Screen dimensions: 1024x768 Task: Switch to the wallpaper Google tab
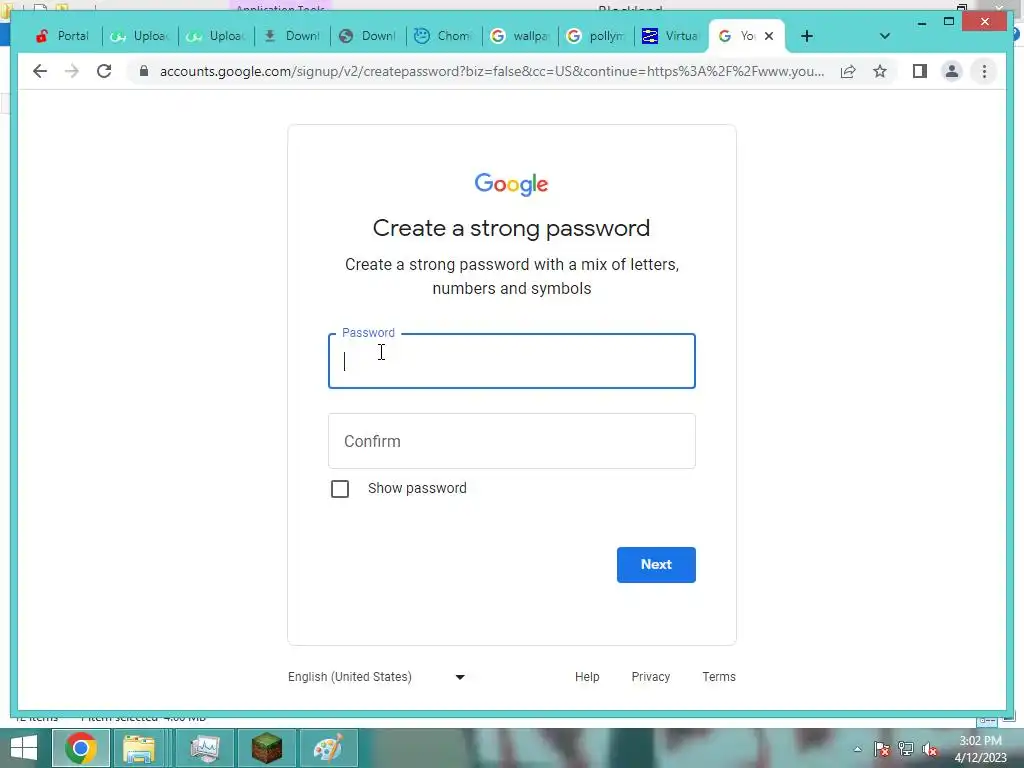point(520,36)
